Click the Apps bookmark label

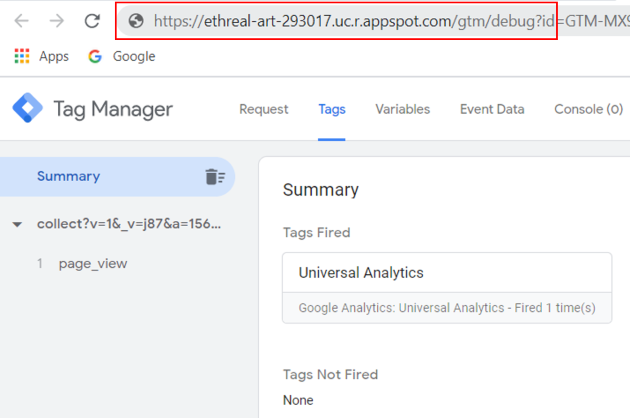[x=54, y=56]
